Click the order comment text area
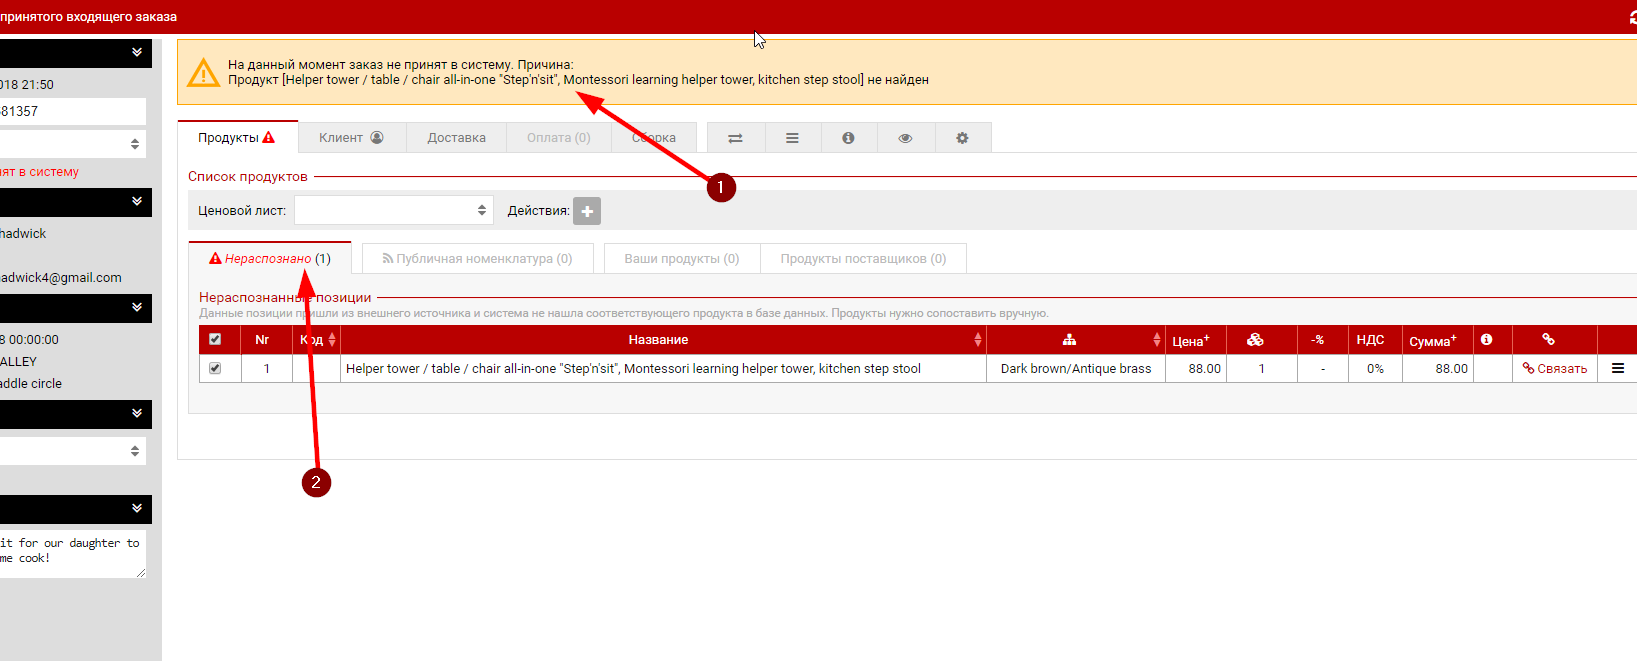 click(70, 552)
